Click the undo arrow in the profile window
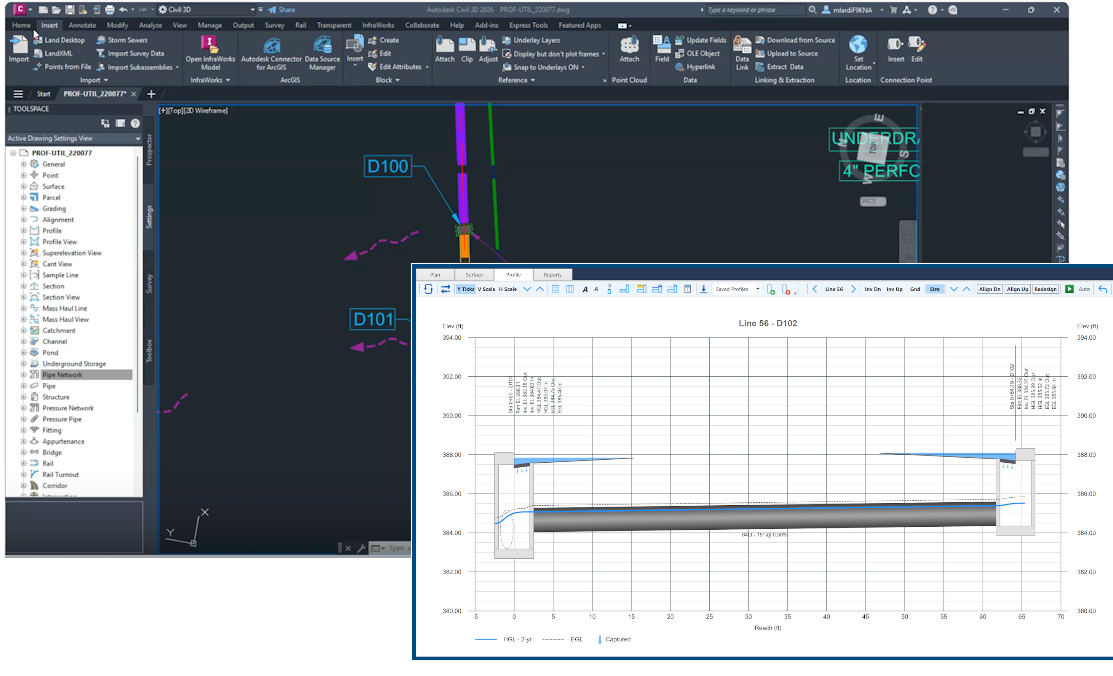 (1102, 289)
